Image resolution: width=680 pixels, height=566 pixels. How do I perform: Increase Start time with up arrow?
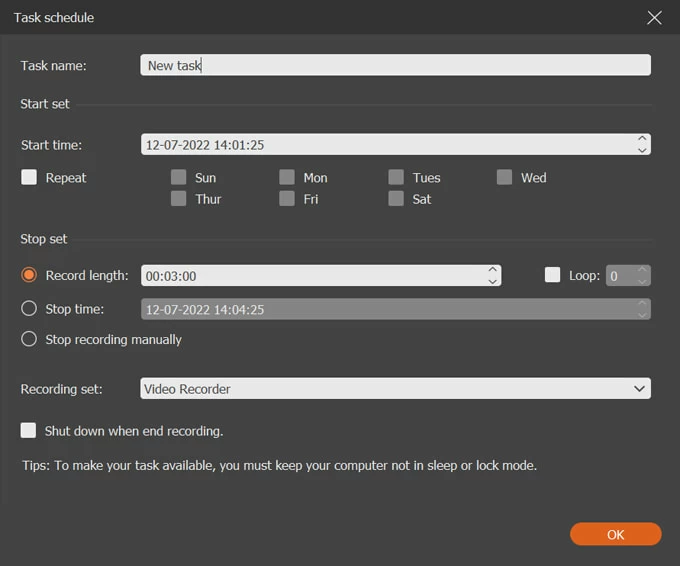pos(642,139)
